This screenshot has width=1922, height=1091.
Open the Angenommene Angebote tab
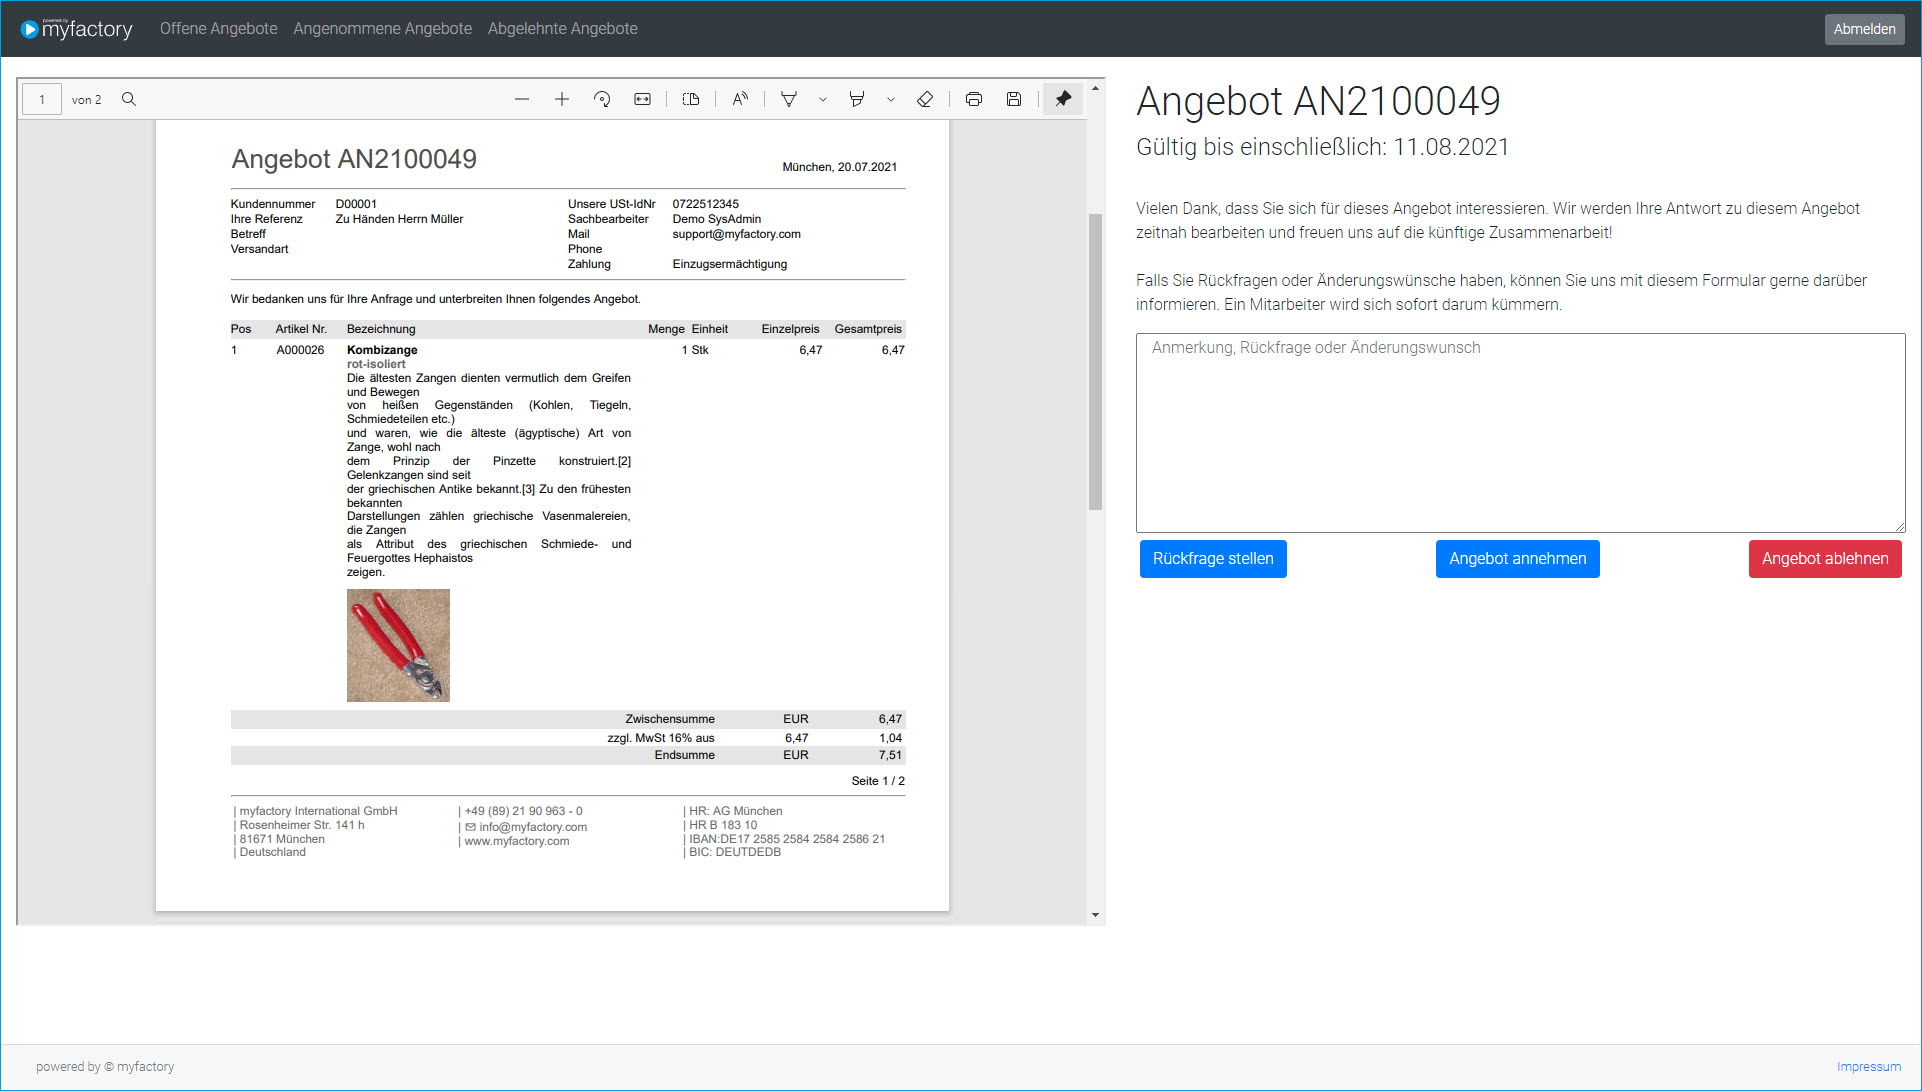[x=382, y=29]
